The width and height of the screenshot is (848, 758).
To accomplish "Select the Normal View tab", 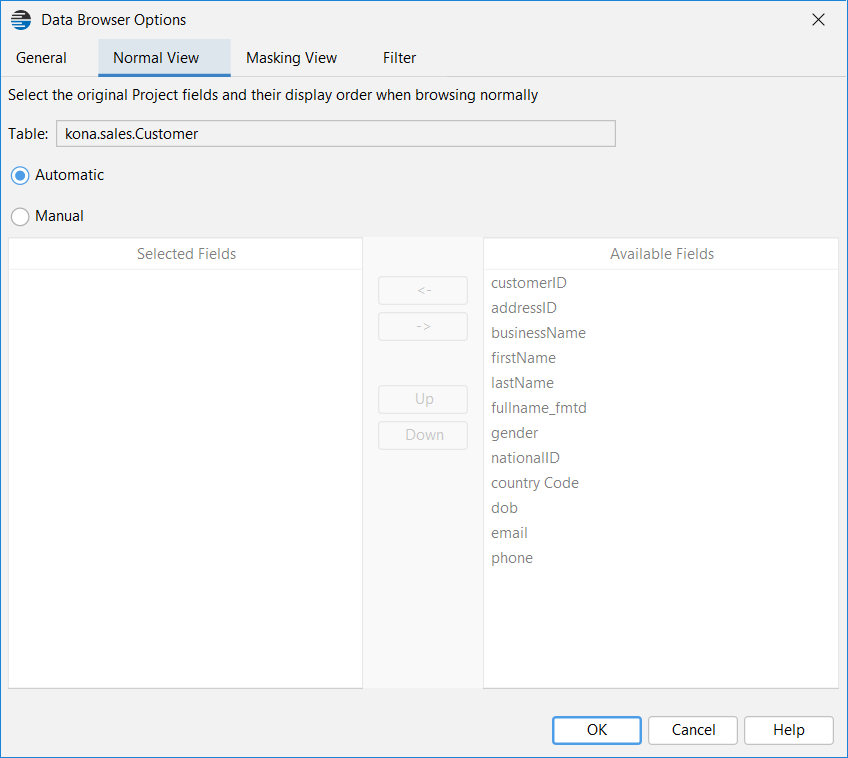I will click(164, 58).
